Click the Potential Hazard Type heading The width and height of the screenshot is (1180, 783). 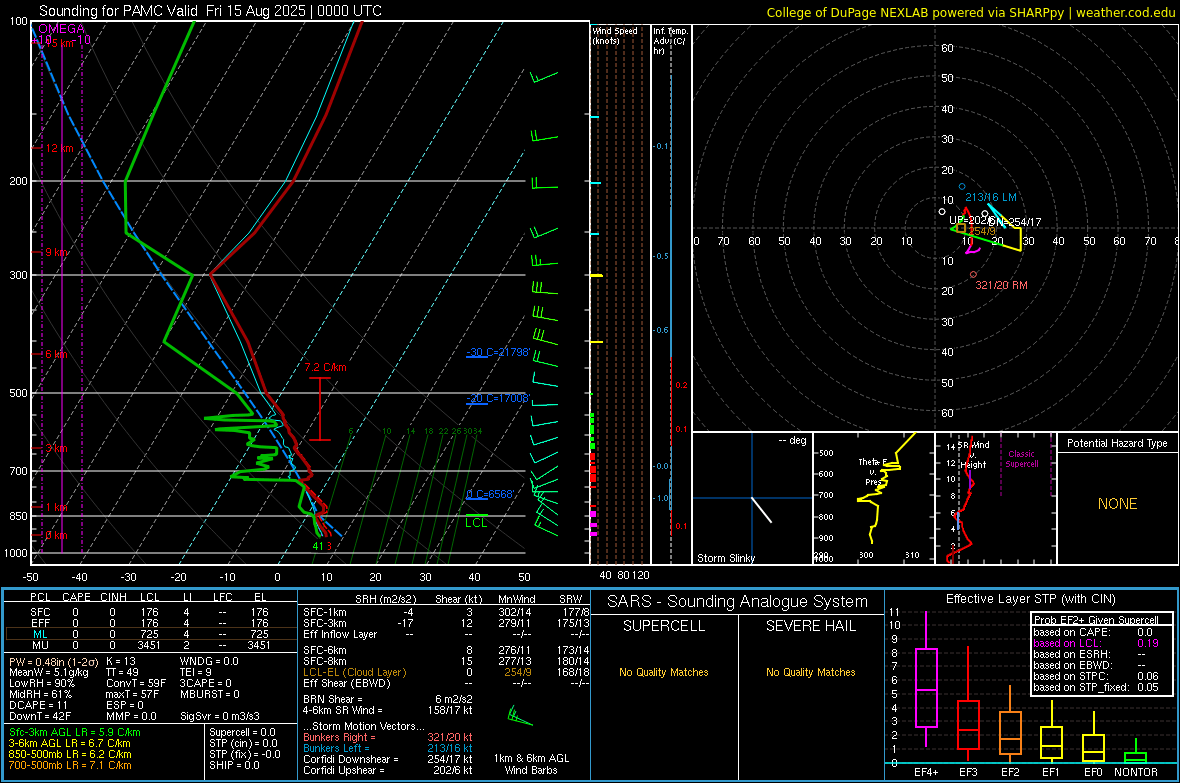coord(1117,443)
